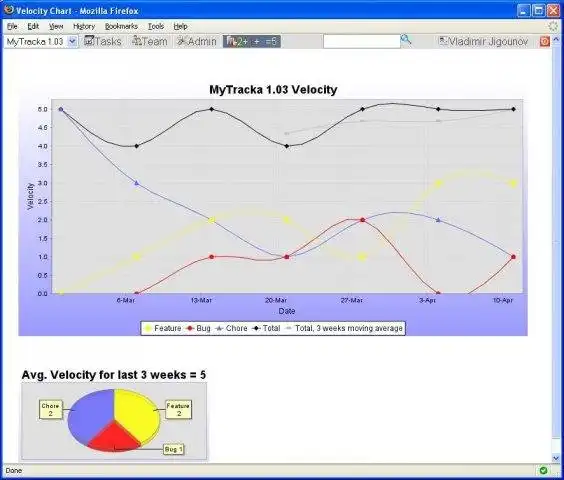Click the Total legend entry
The image size is (564, 480).
(x=266, y=328)
